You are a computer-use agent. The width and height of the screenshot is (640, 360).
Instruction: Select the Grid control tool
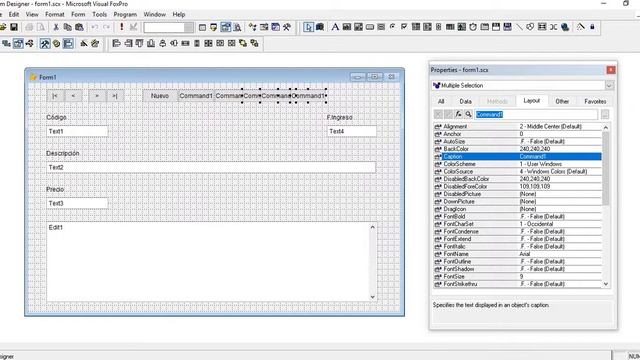point(450,27)
